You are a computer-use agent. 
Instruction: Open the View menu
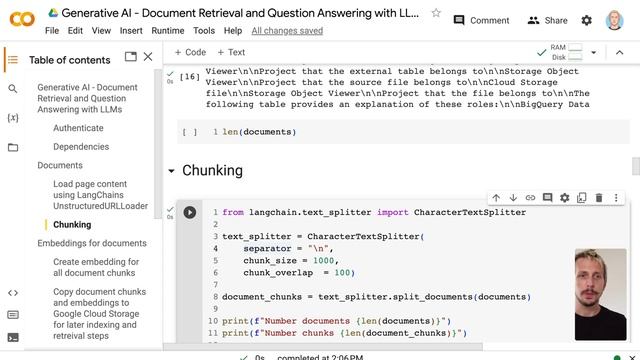(x=101, y=31)
